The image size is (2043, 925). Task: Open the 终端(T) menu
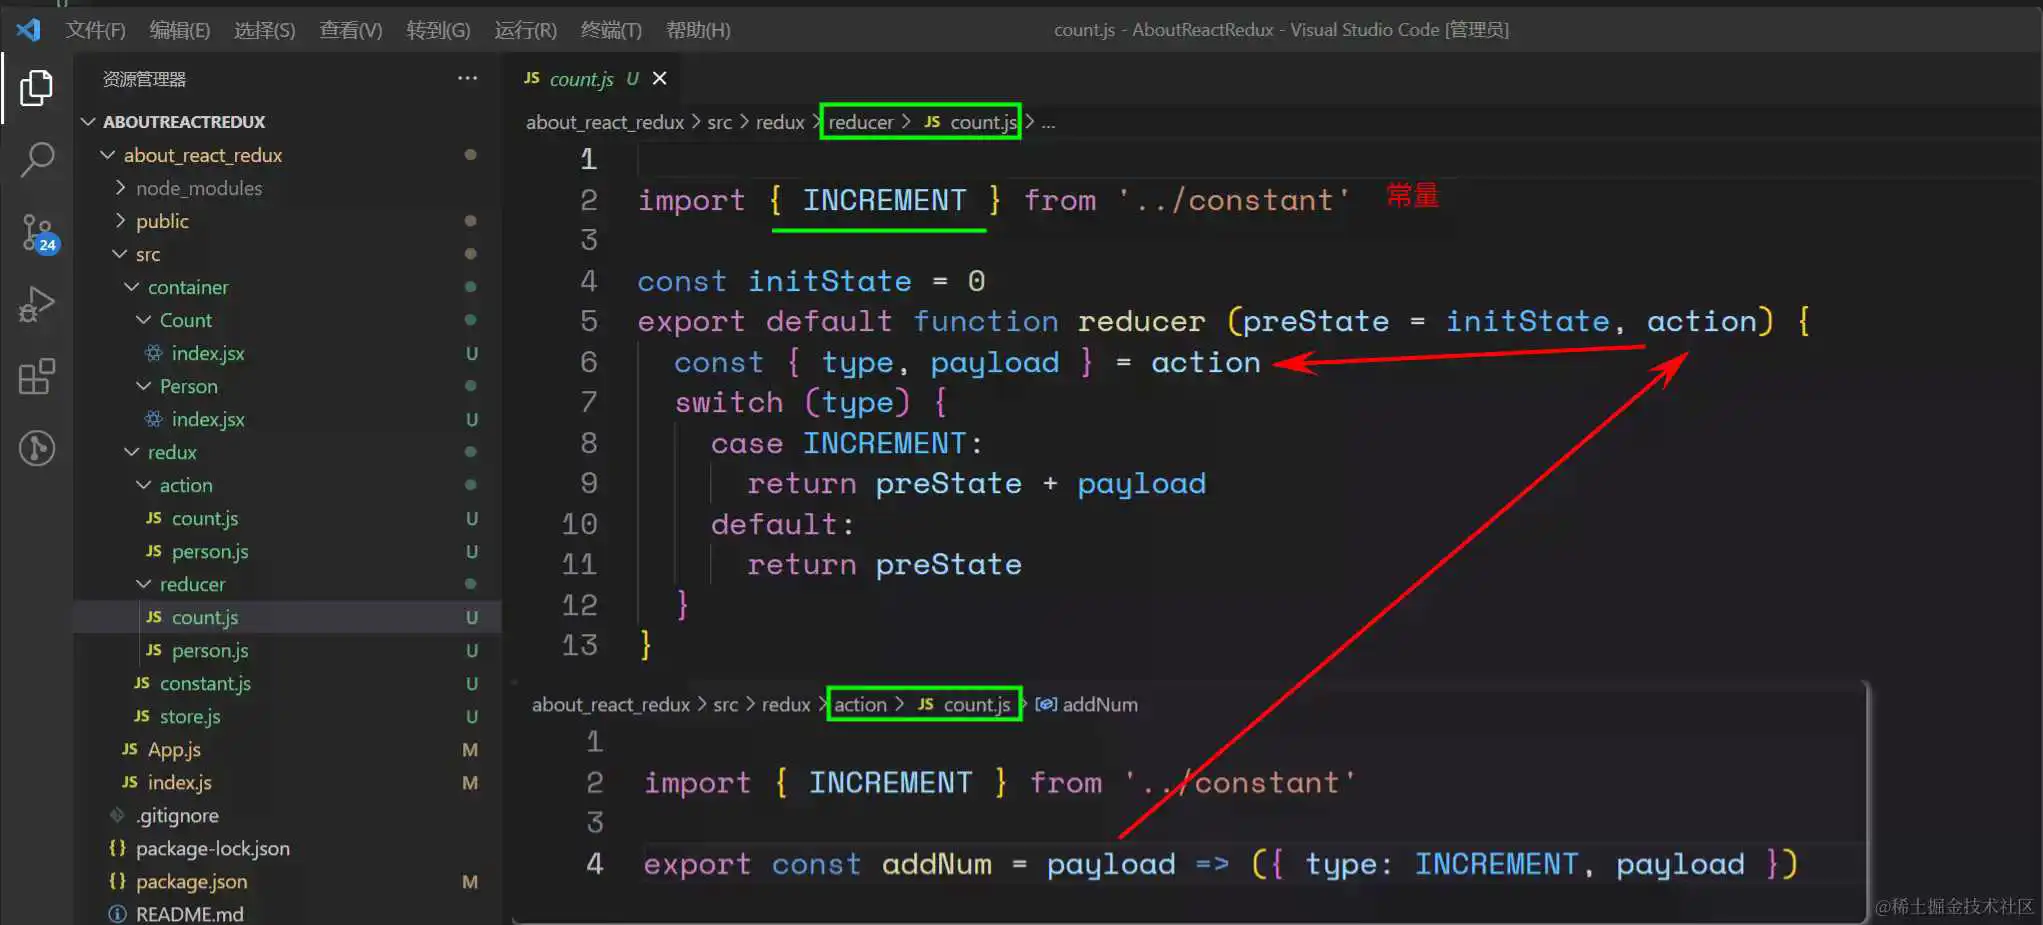coord(611,30)
